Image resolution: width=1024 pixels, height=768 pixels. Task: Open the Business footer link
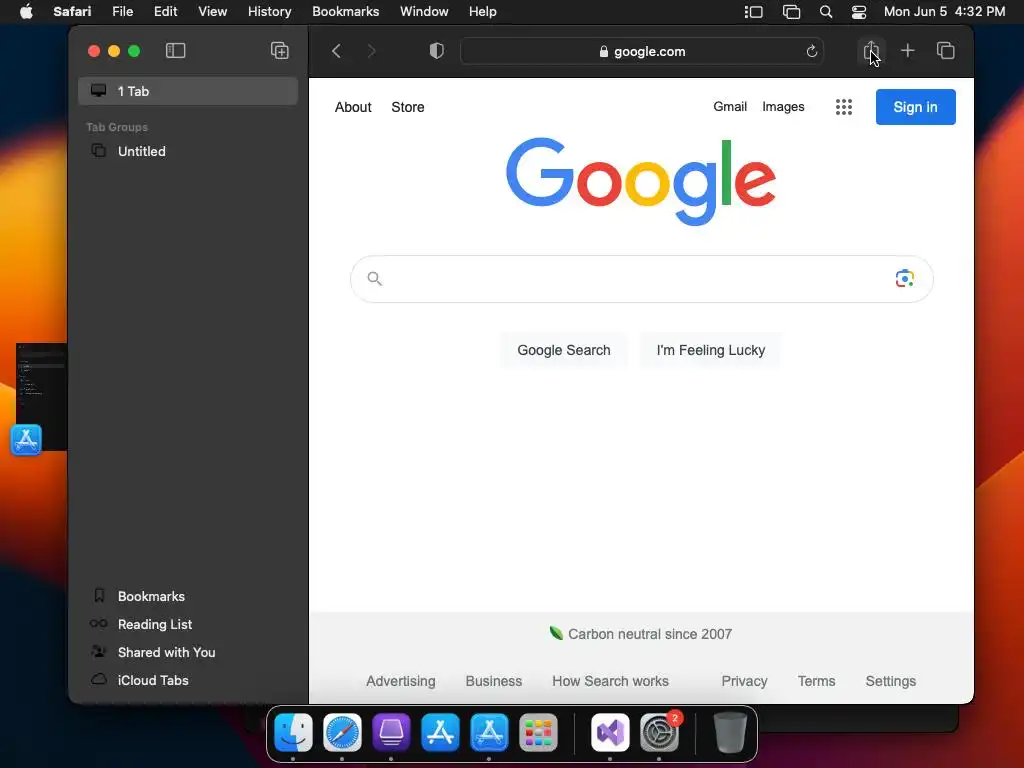[x=494, y=681]
